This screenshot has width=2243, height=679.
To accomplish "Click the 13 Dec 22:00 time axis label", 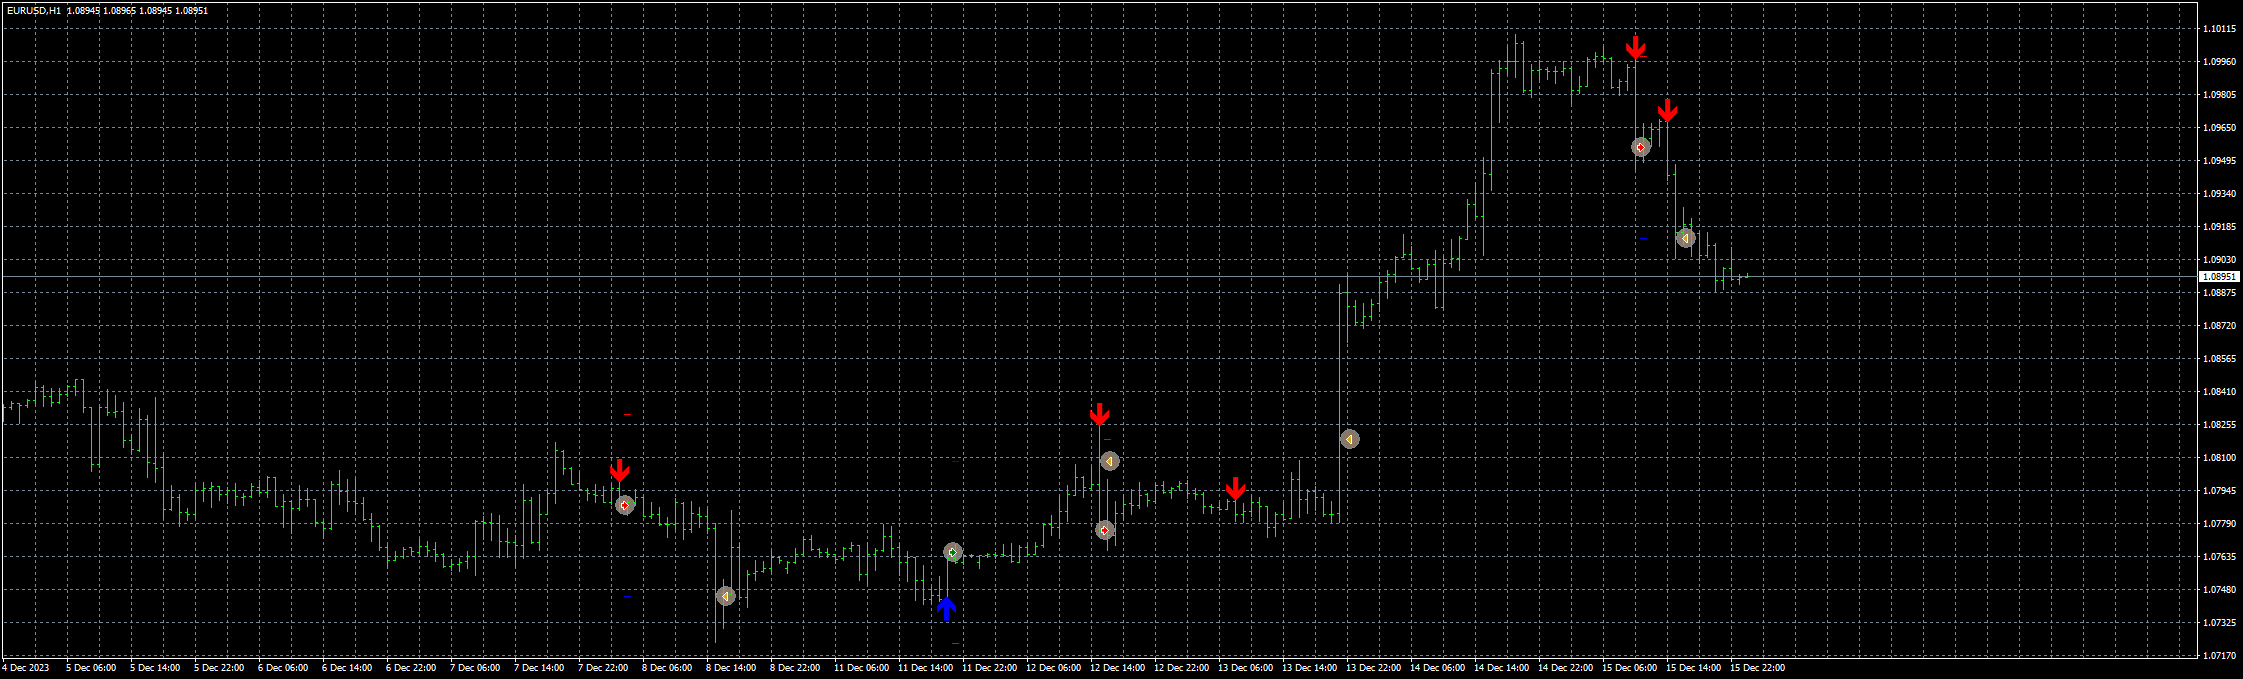I will click(x=1373, y=668).
